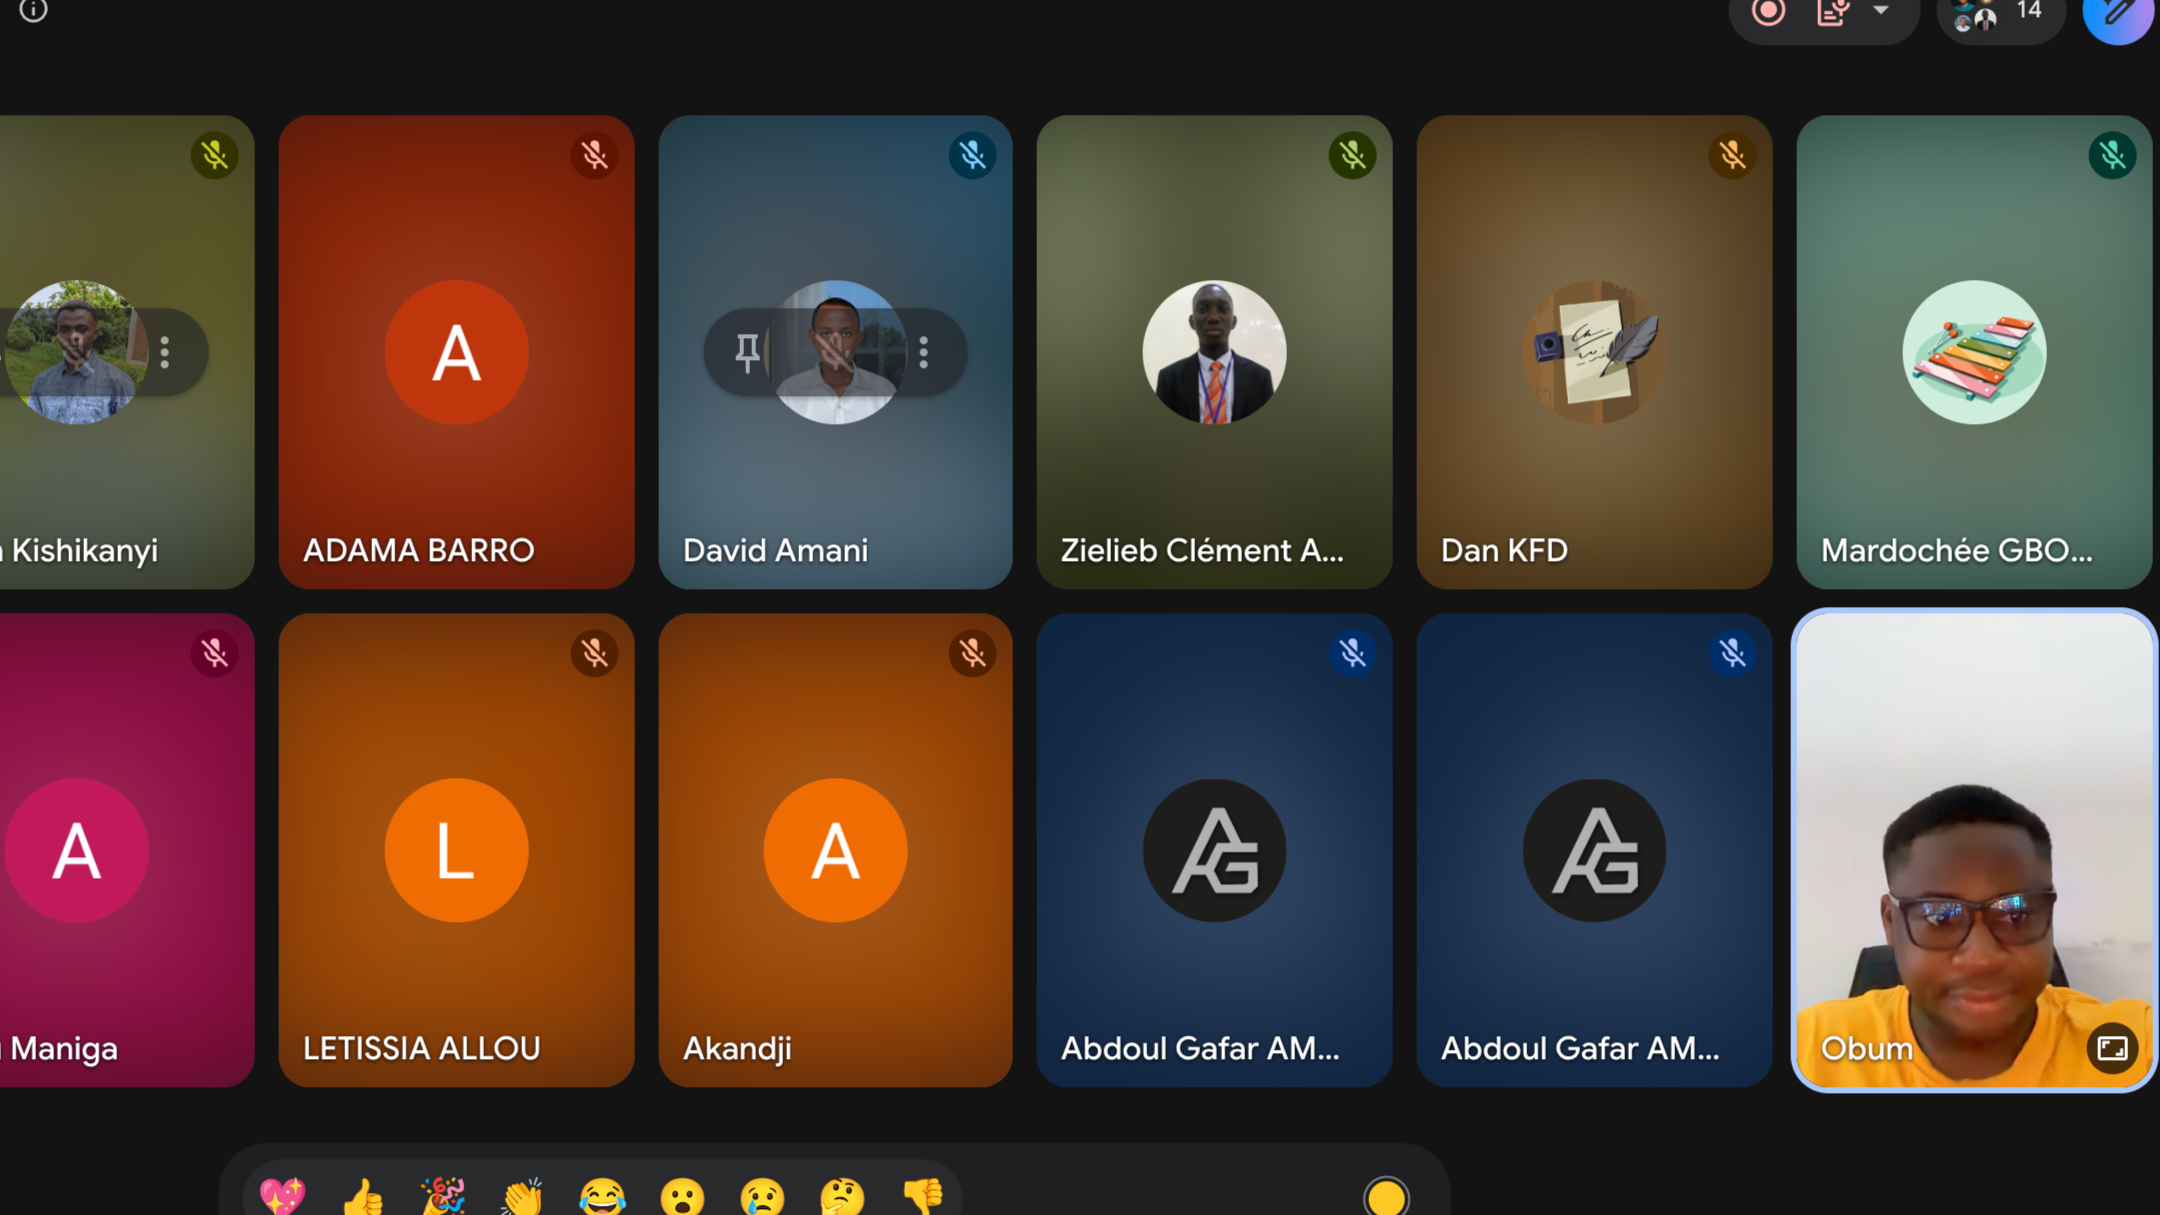Send the sparkling heart reaction
This screenshot has width=2160, height=1215.
pos(282,1196)
